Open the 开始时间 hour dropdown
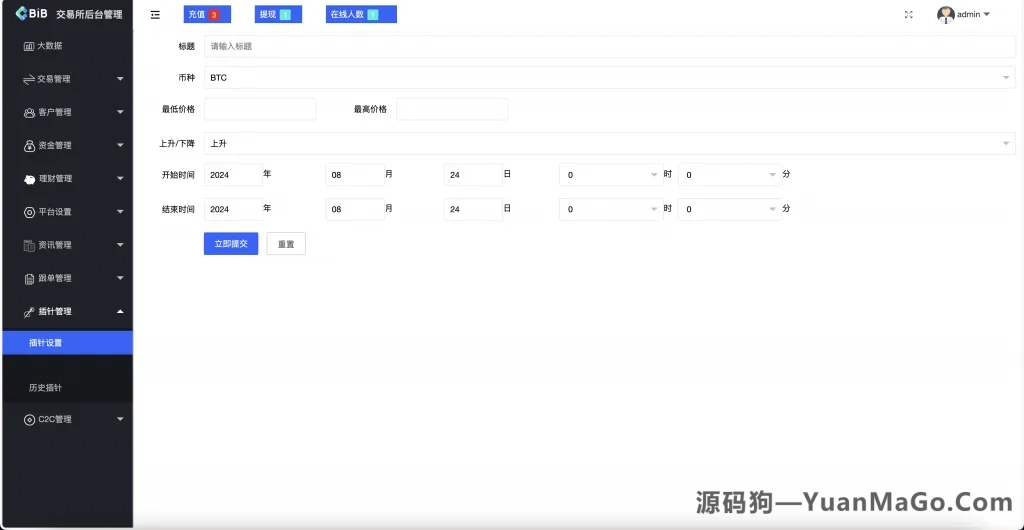Screen dimensions: 1024x530 [611, 175]
